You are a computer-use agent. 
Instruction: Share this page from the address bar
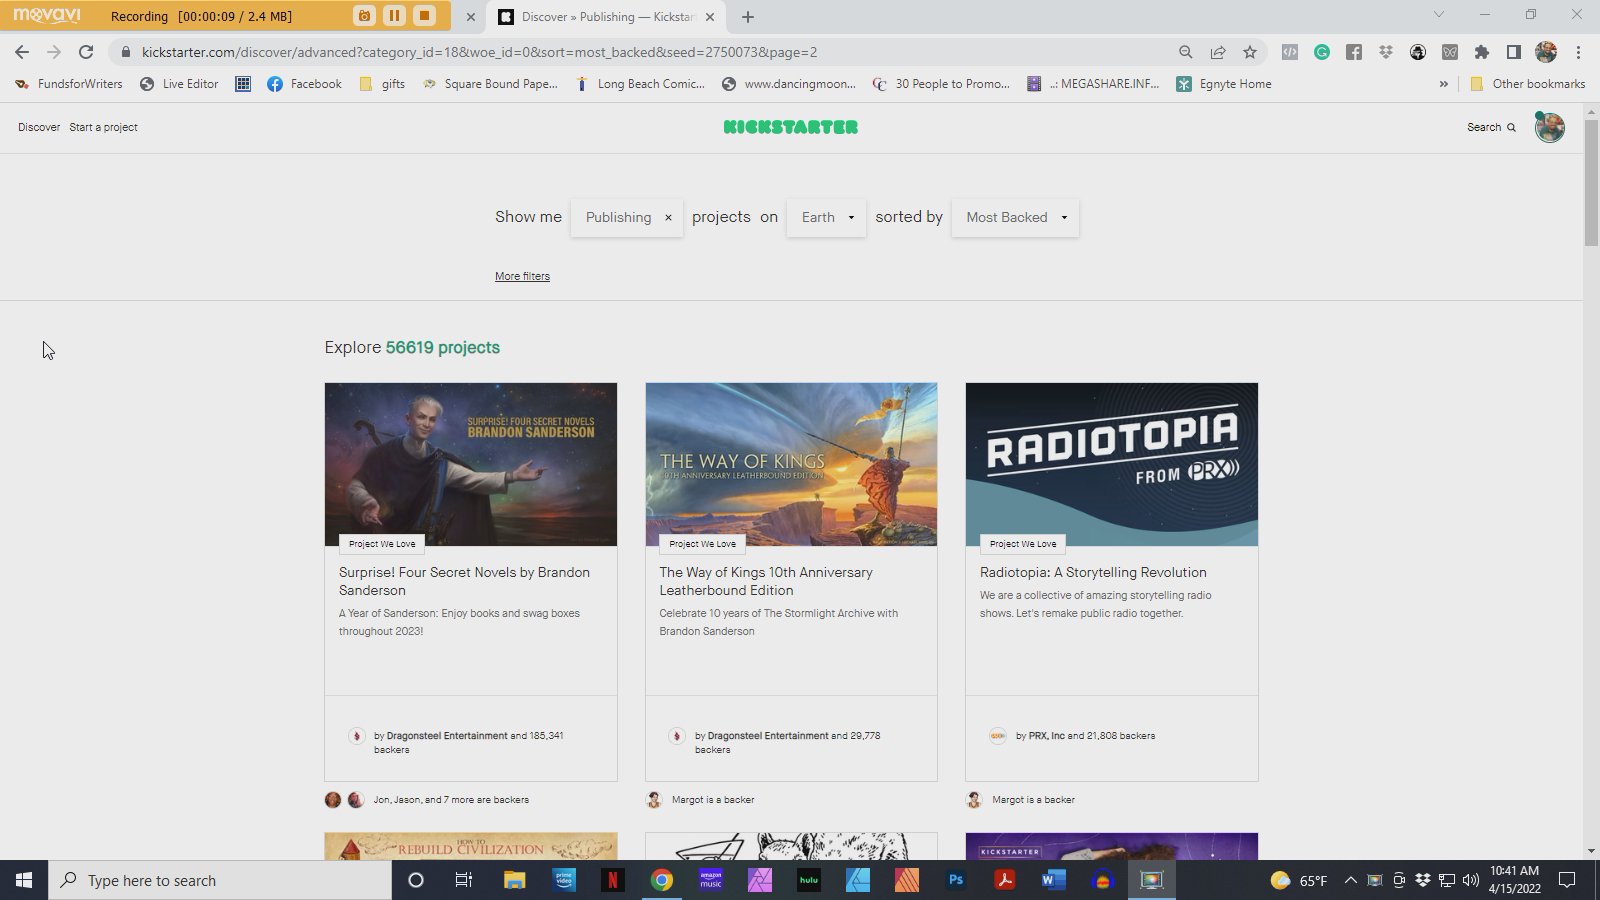tap(1218, 52)
